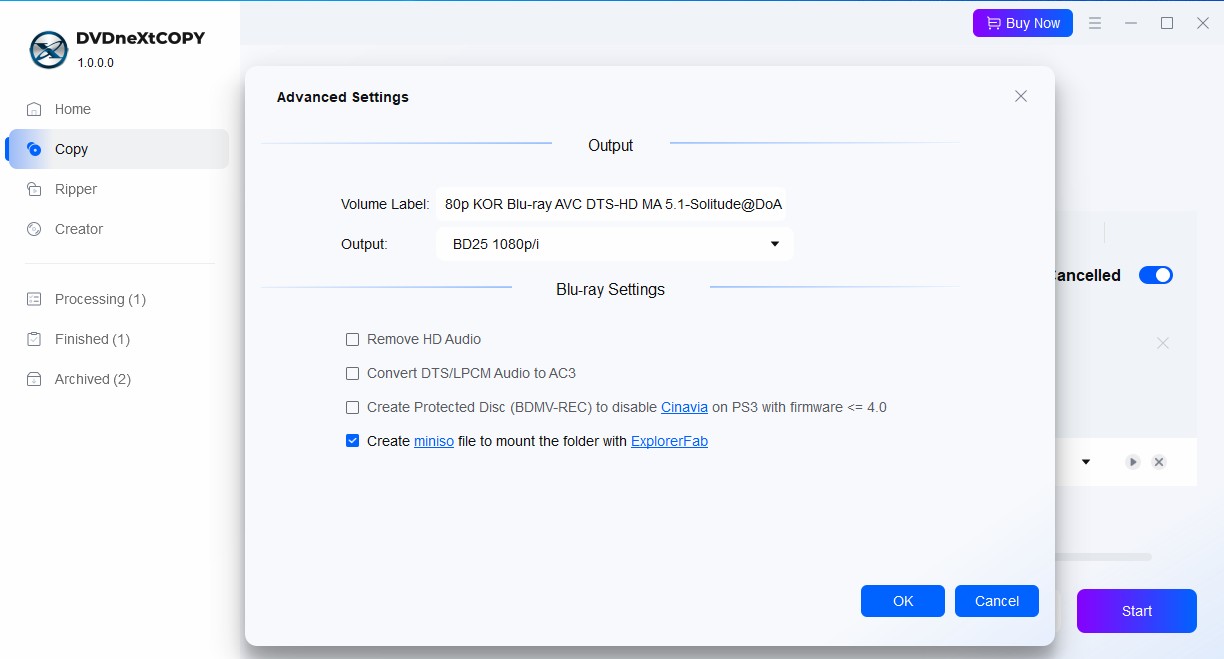The image size is (1224, 659).
Task: Click the Finished clipboard icon in sidebar
Action: tap(35, 339)
